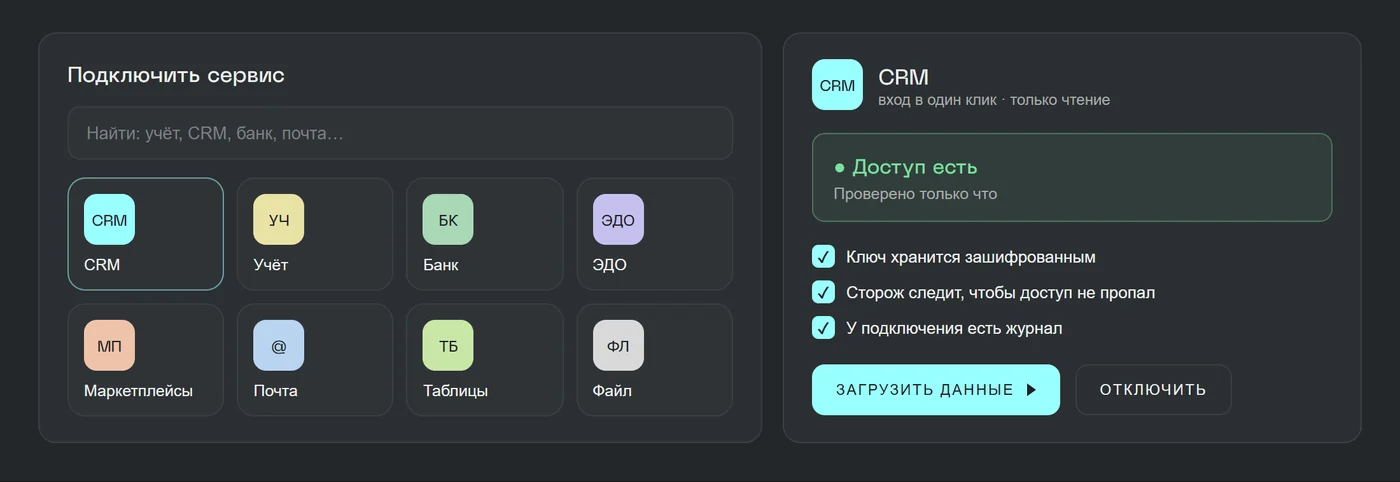Click the "Почта" tile label

click(276, 391)
